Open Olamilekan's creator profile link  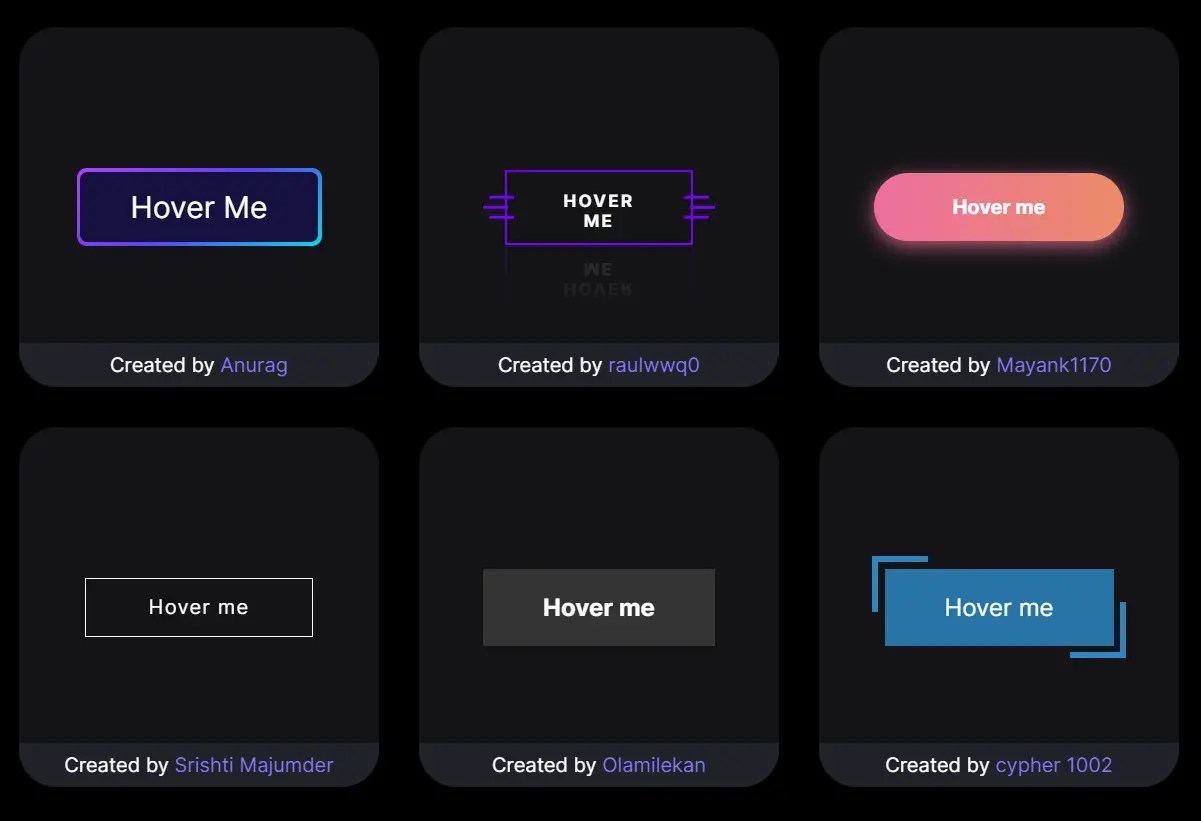point(654,765)
